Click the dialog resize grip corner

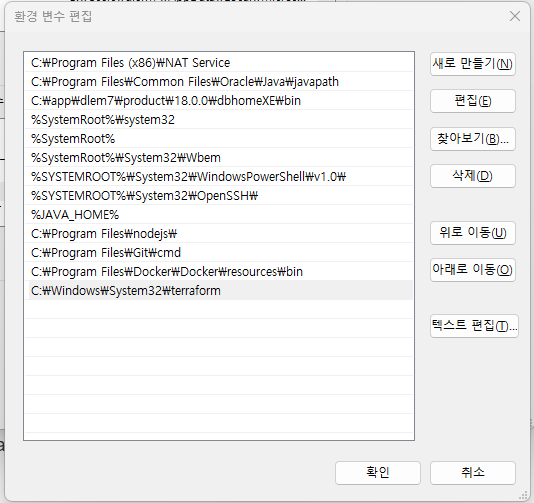[x=523, y=496]
